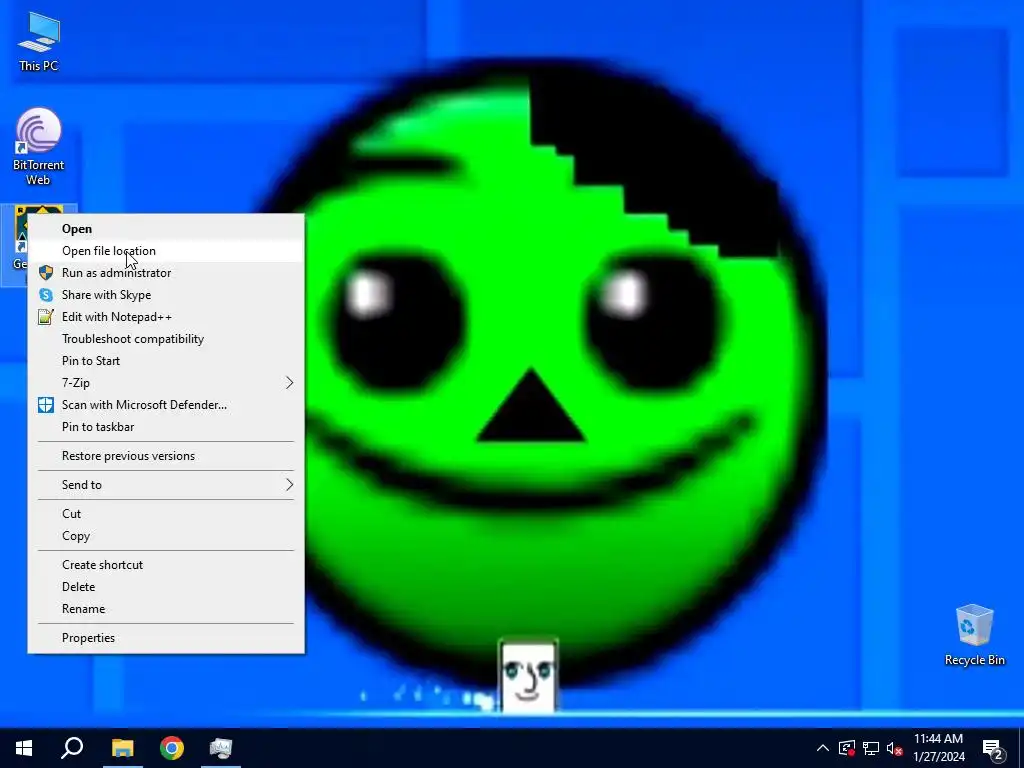Select Scan with Microsoft Defender
Image resolution: width=1024 pixels, height=768 pixels.
[x=166, y=405]
